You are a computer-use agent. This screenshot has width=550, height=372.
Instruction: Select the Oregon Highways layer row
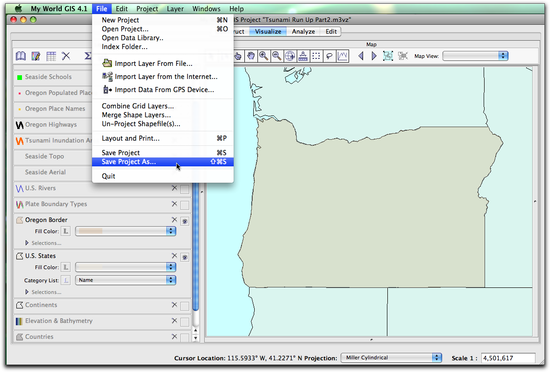tap(53, 124)
